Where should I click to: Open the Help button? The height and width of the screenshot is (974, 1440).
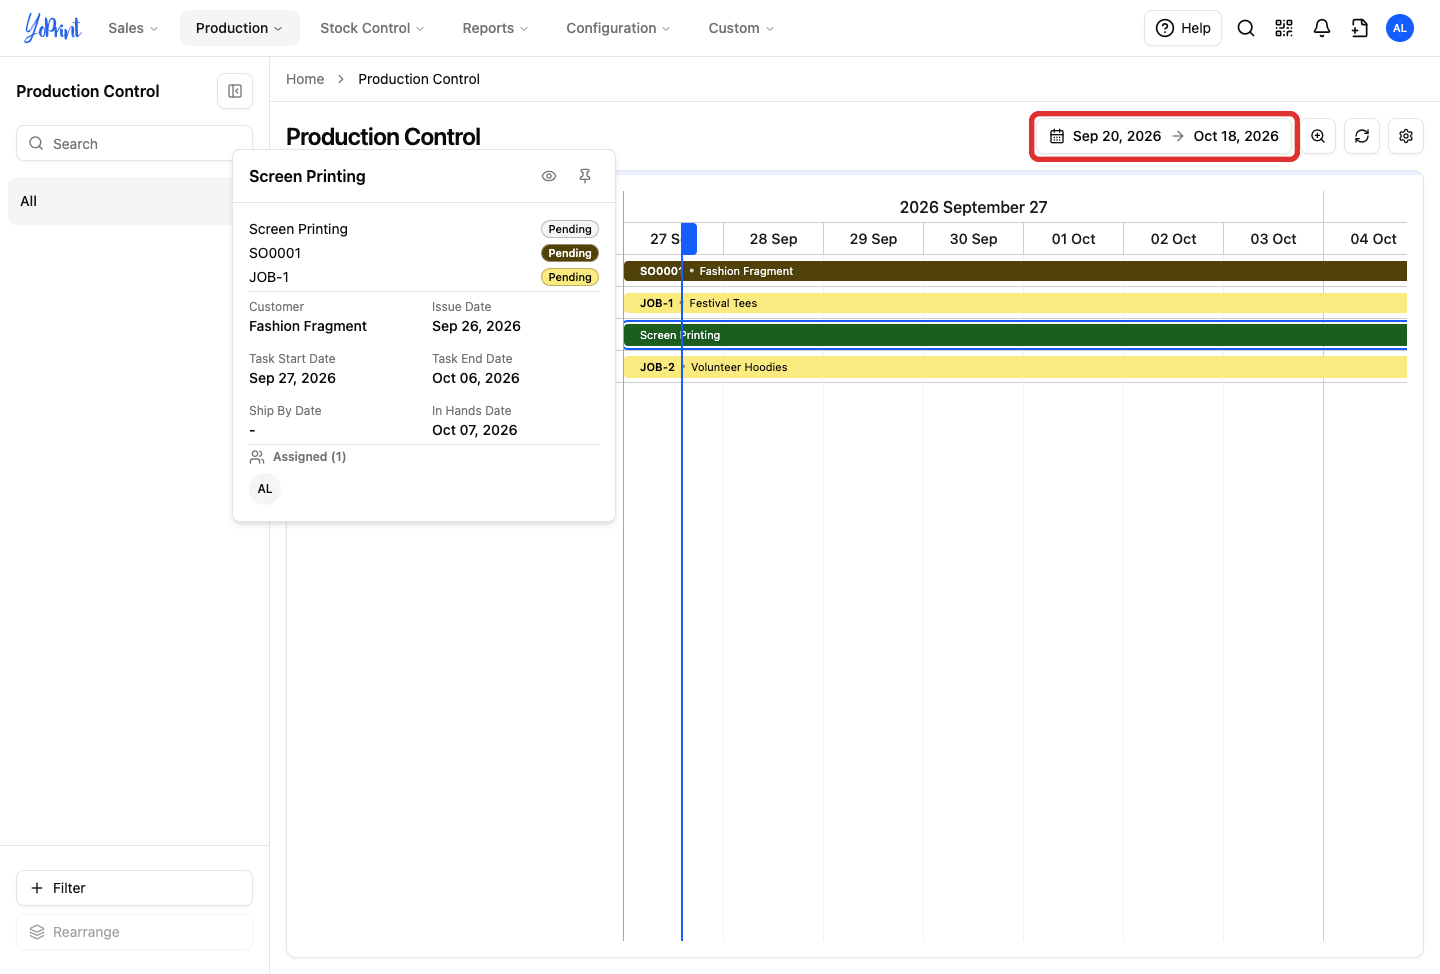click(x=1183, y=28)
